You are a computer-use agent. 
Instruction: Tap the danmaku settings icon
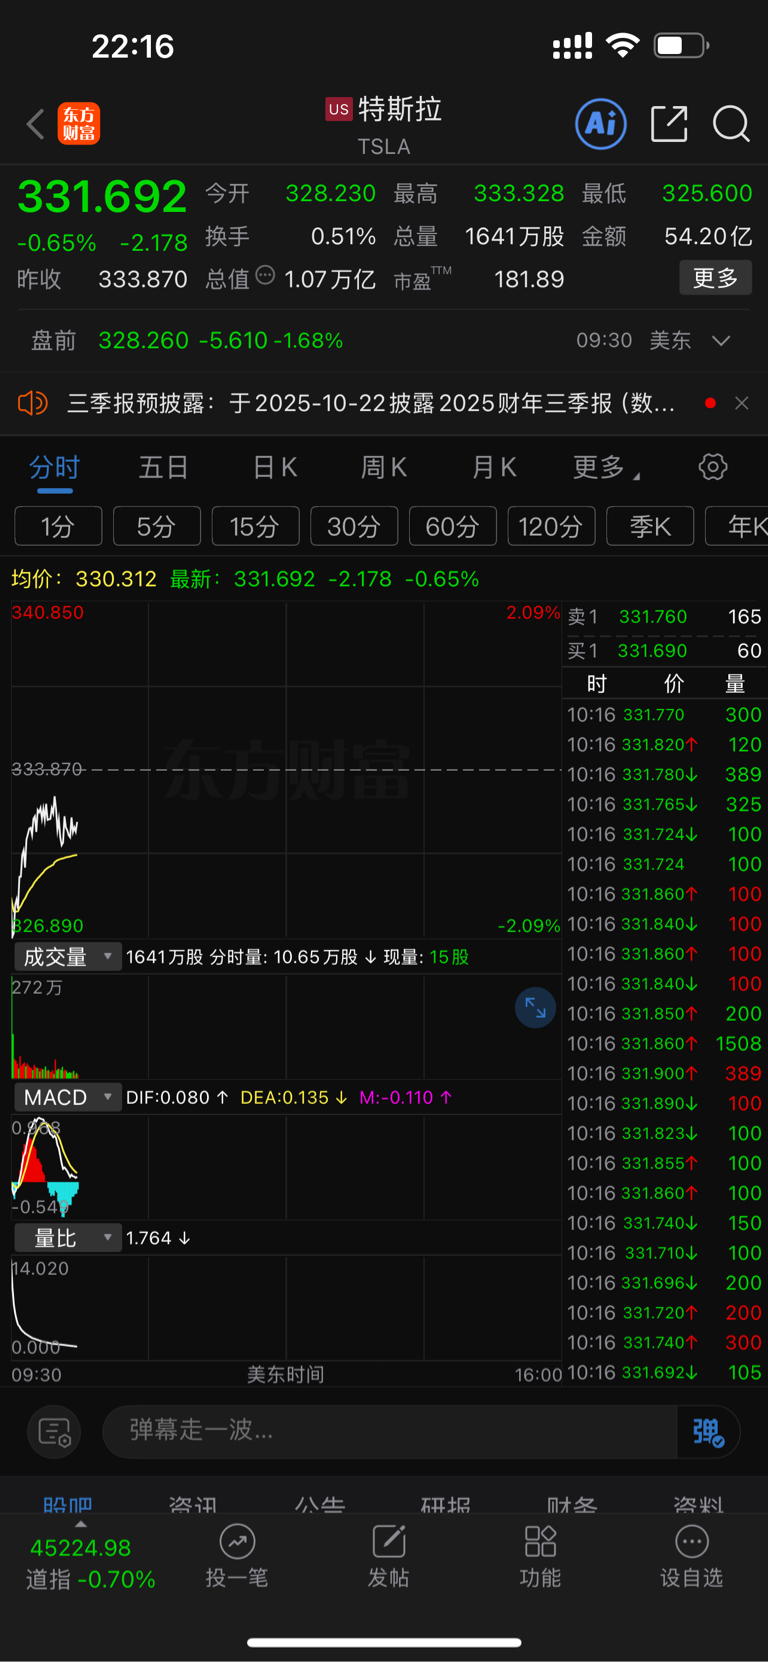[54, 1432]
